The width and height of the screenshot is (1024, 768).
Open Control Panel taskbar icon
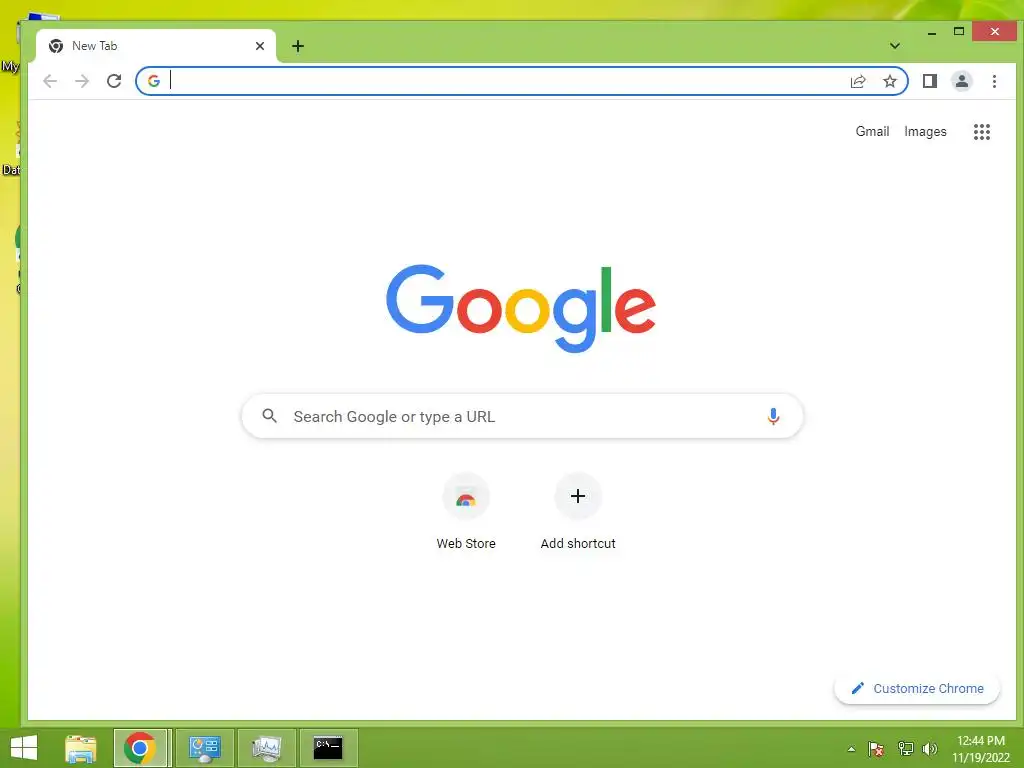(x=204, y=748)
